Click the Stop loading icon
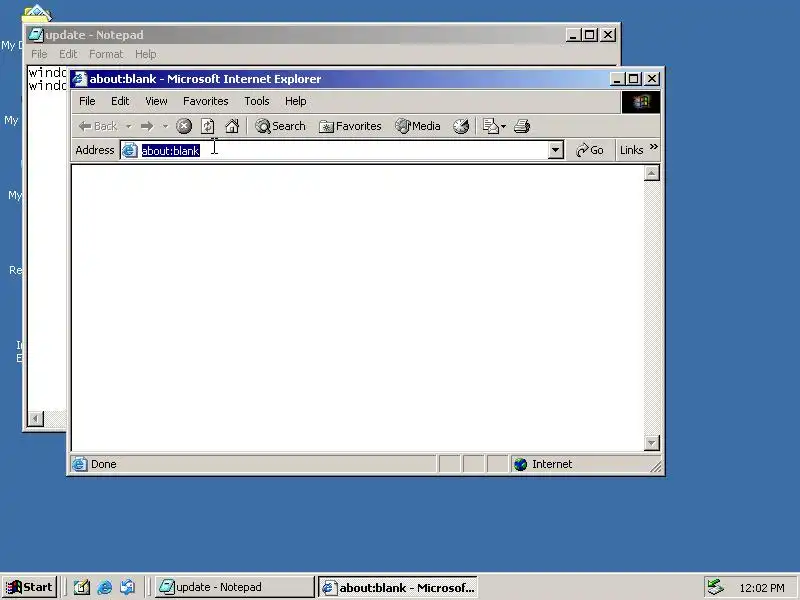Screen dimensions: 800x600 tap(184, 126)
